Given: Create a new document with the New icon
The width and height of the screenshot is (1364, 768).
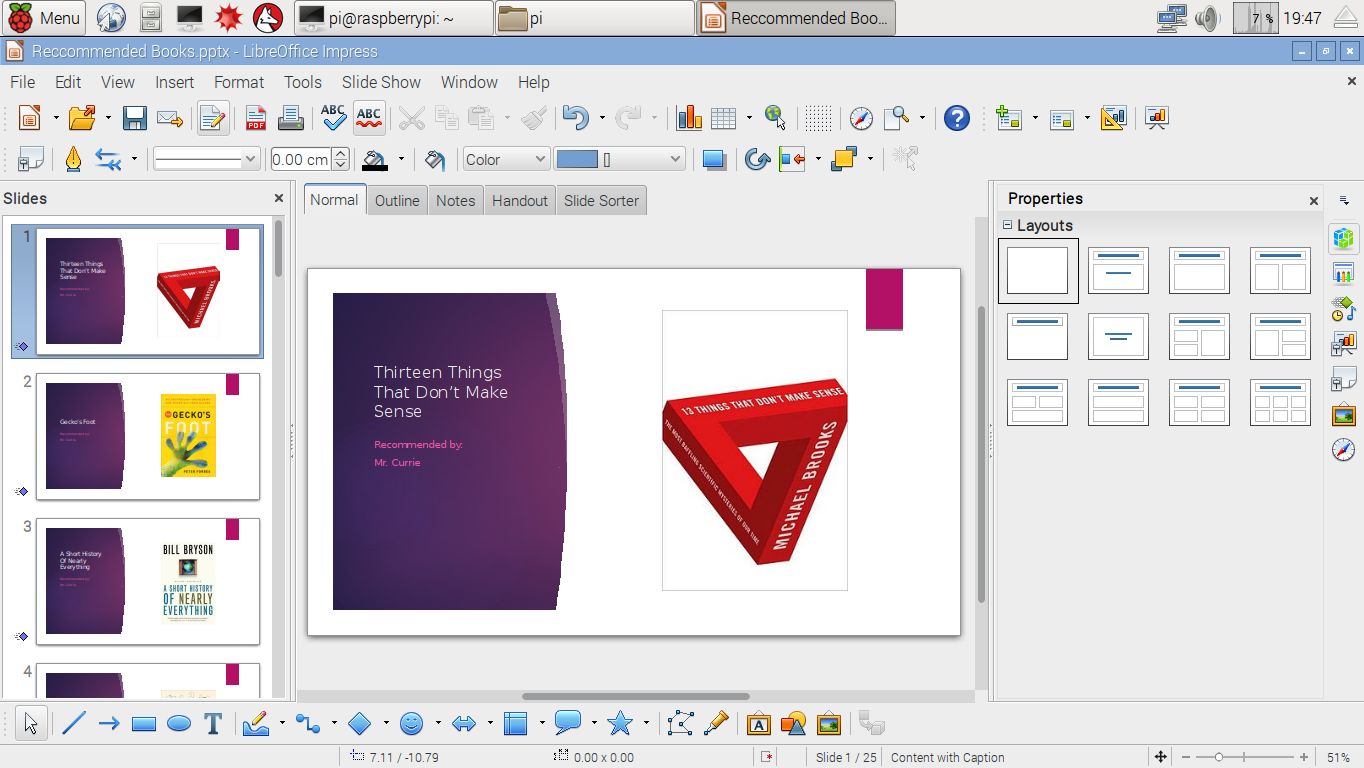Looking at the screenshot, I should pyautogui.click(x=30, y=118).
